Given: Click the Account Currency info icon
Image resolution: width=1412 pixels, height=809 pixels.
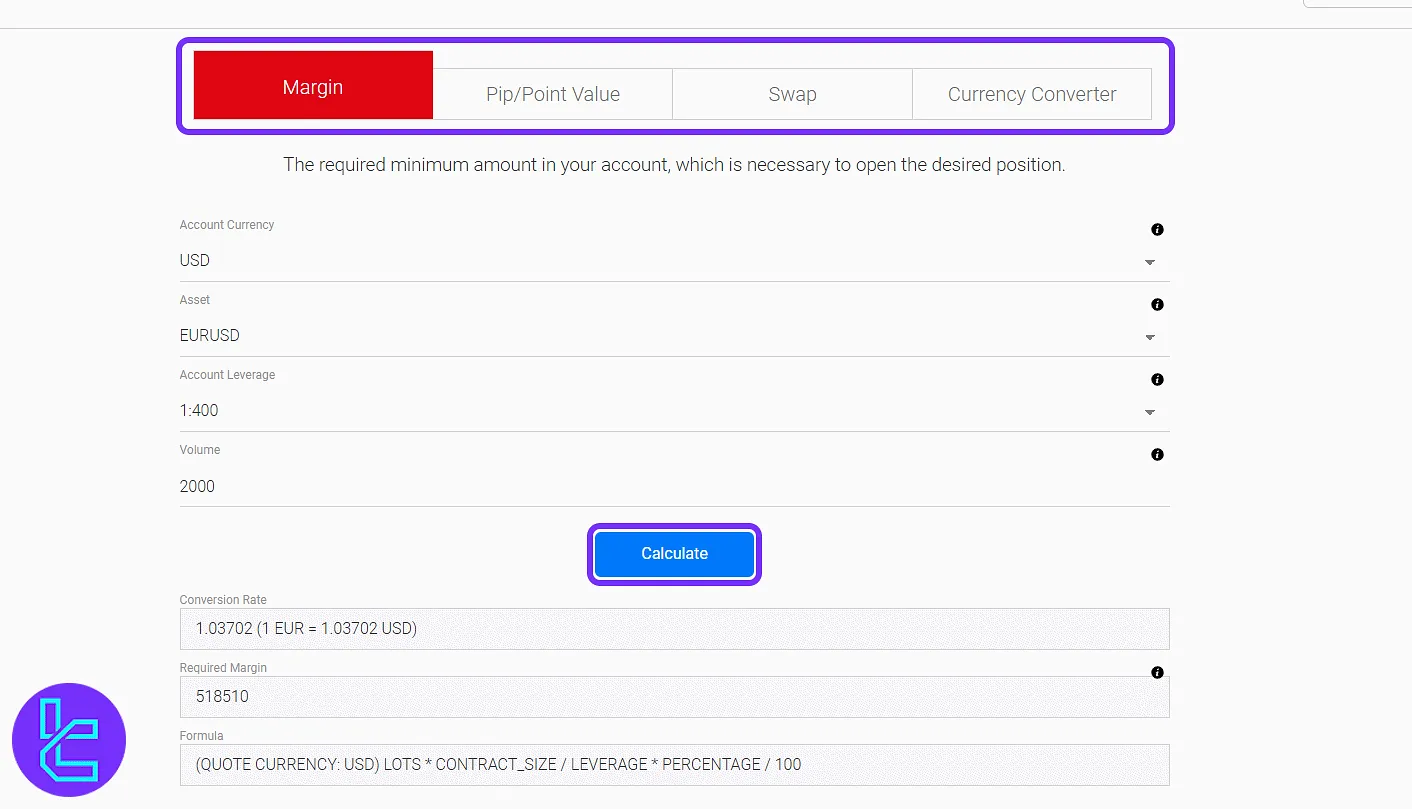Looking at the screenshot, I should [1157, 230].
